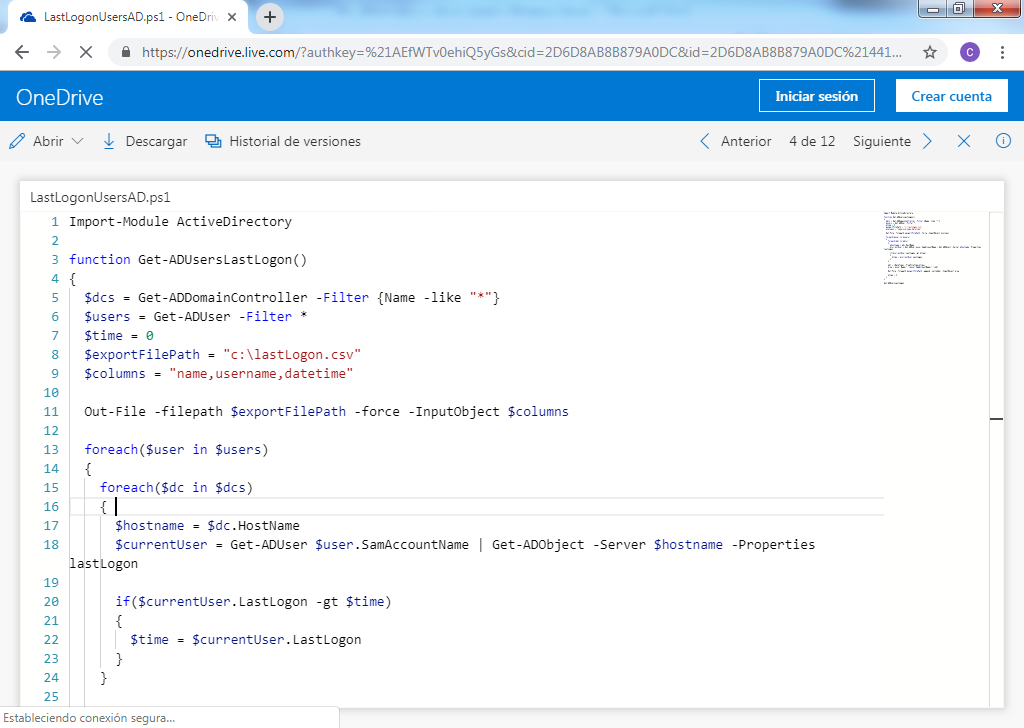The image size is (1024, 728).
Task: Click line 1 'Import-Module ActiveDirectory'
Action: (180, 221)
